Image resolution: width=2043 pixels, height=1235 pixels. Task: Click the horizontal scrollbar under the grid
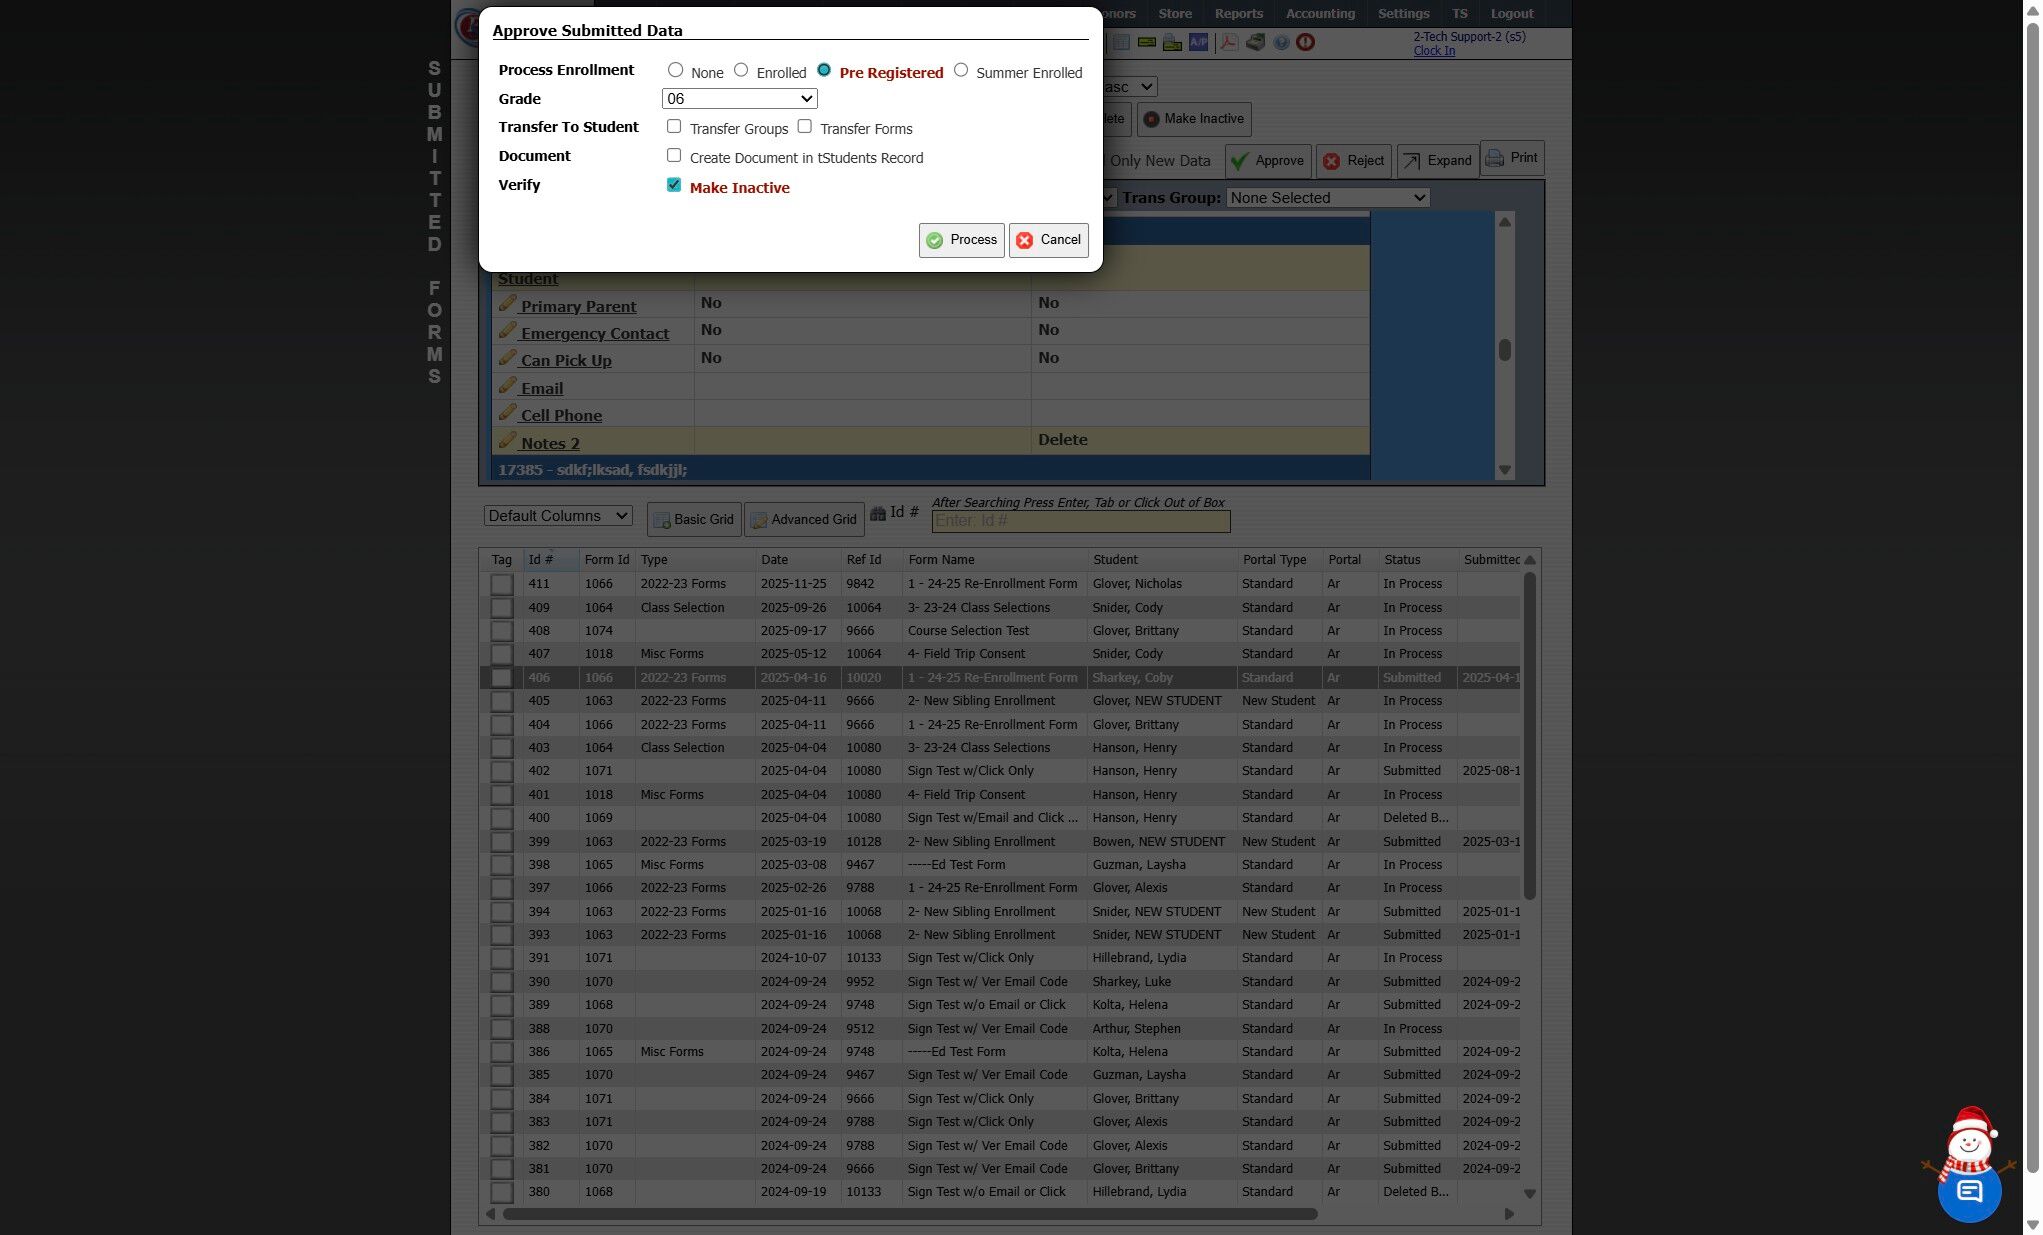coord(909,1214)
